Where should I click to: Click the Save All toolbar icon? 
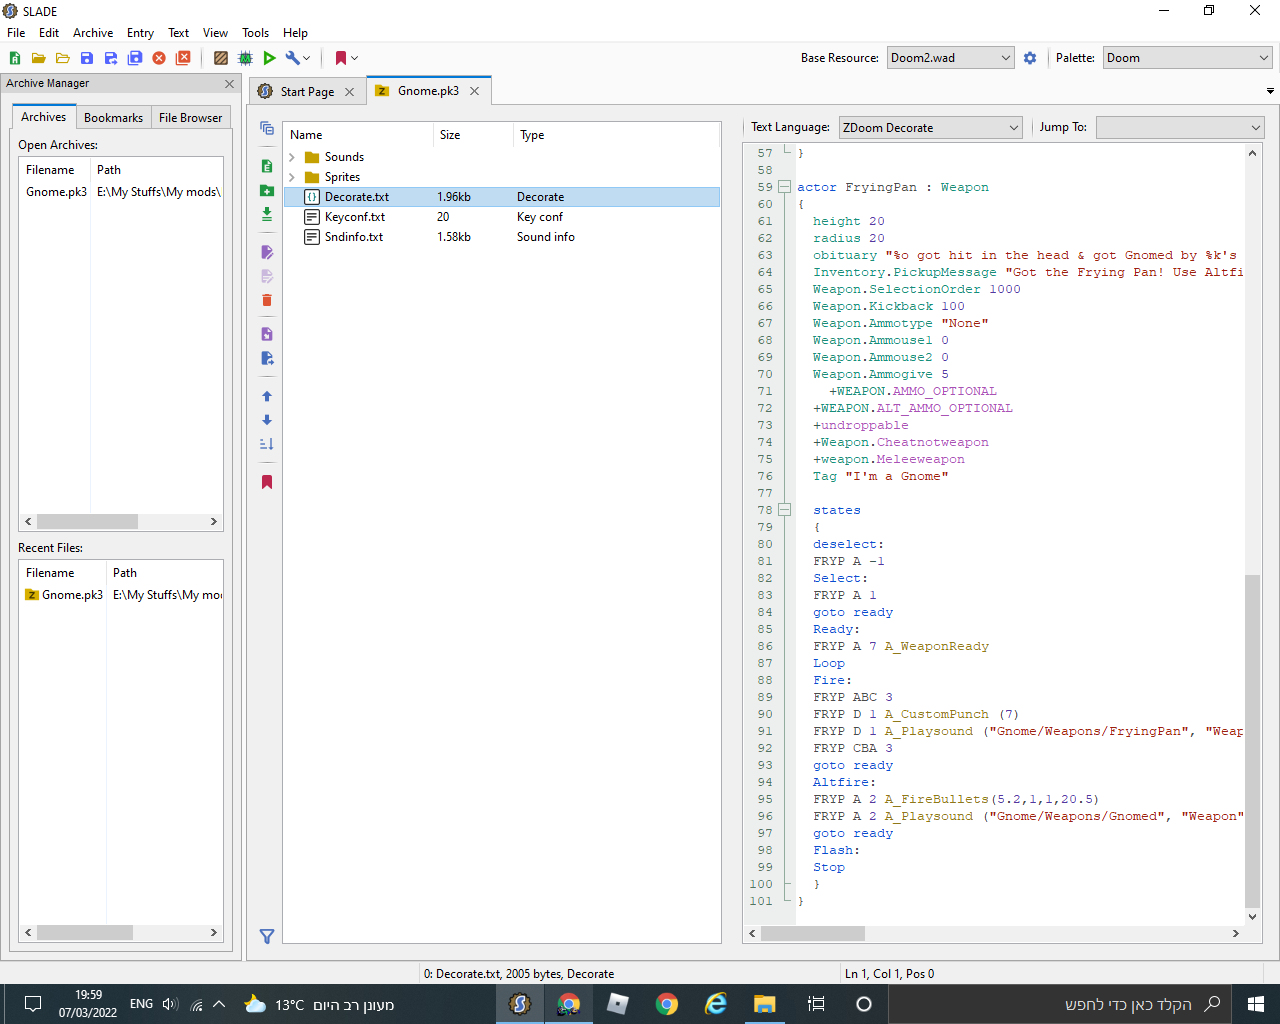pos(135,58)
